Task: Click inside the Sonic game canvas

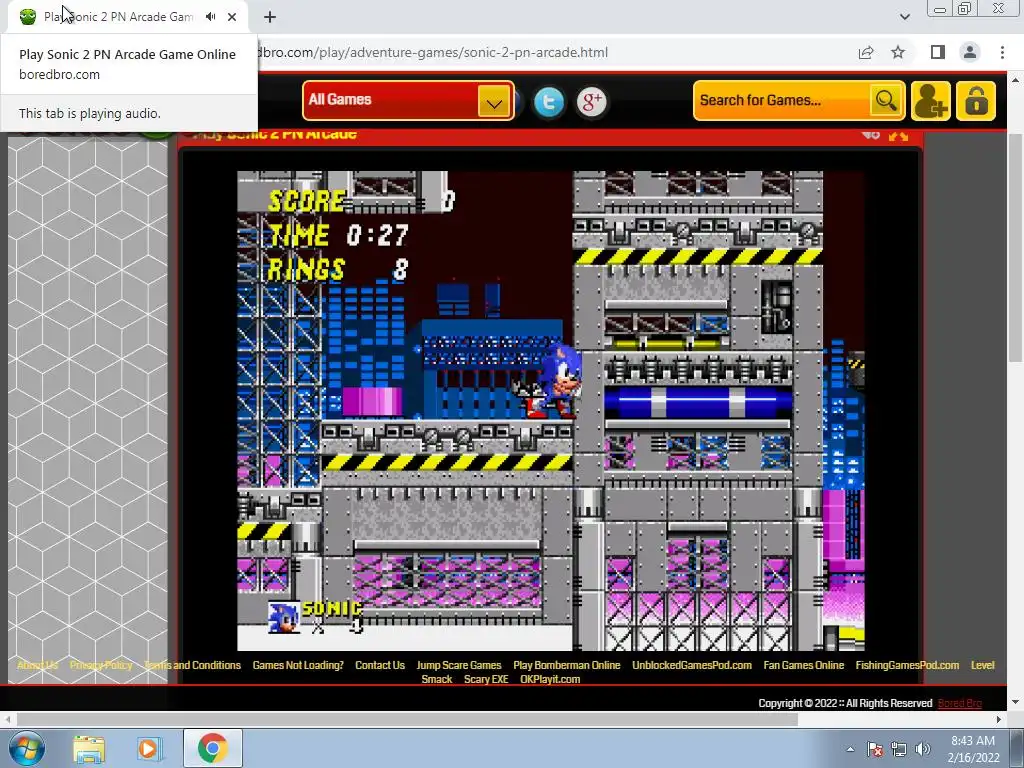Action: click(x=551, y=411)
